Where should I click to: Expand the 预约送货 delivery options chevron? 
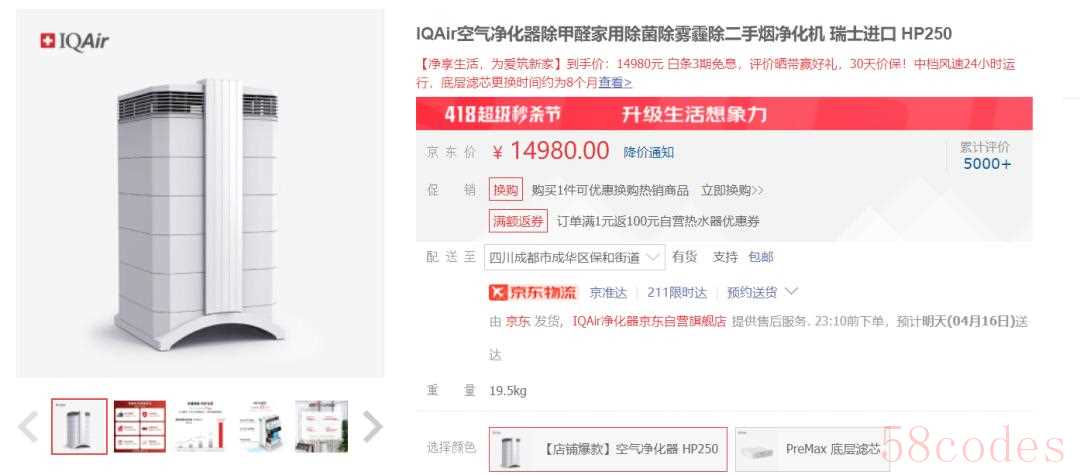pyautogui.click(x=791, y=291)
